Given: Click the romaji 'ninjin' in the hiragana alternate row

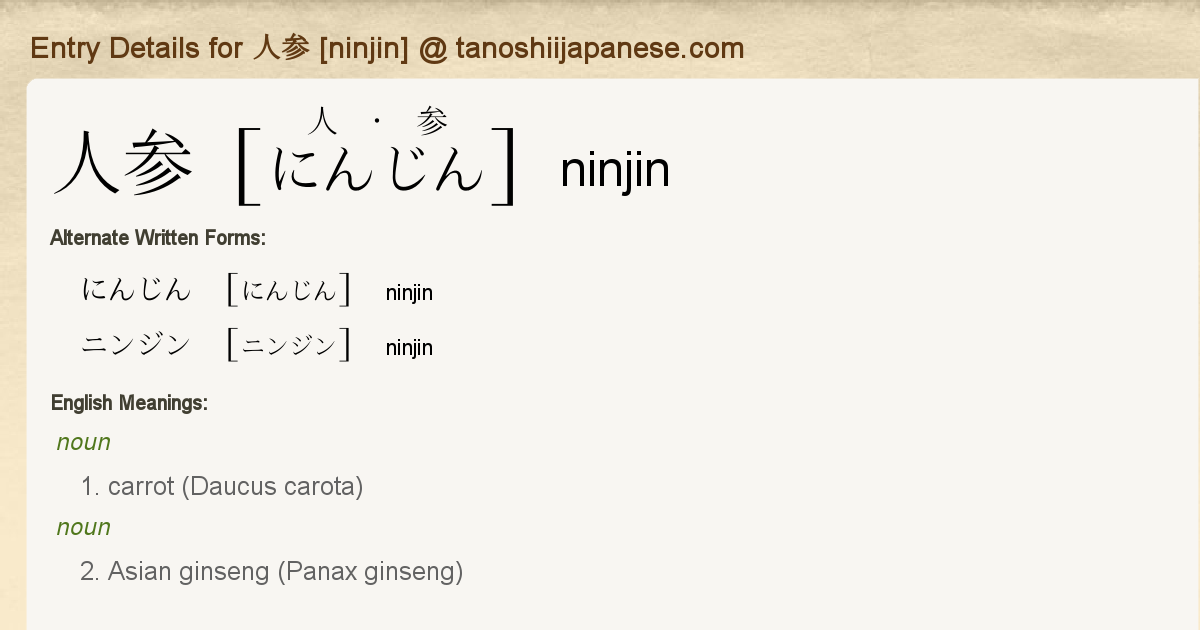Looking at the screenshot, I should (409, 293).
